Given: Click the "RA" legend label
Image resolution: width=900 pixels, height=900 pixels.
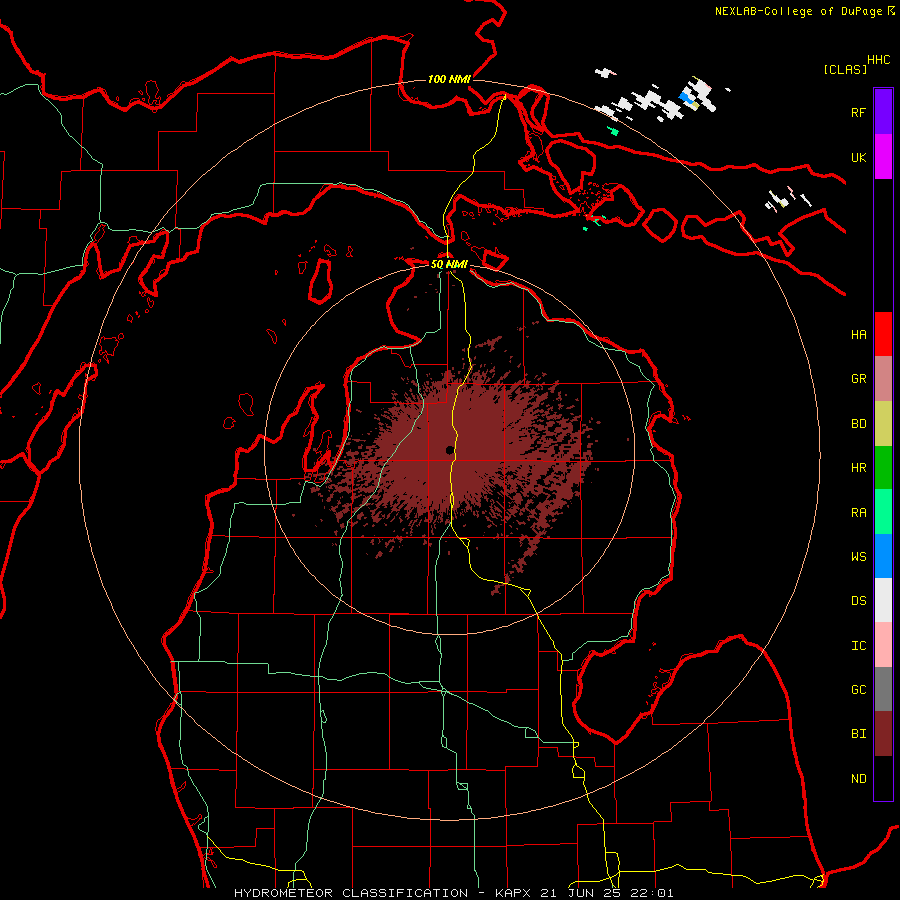Looking at the screenshot, I should tap(858, 513).
